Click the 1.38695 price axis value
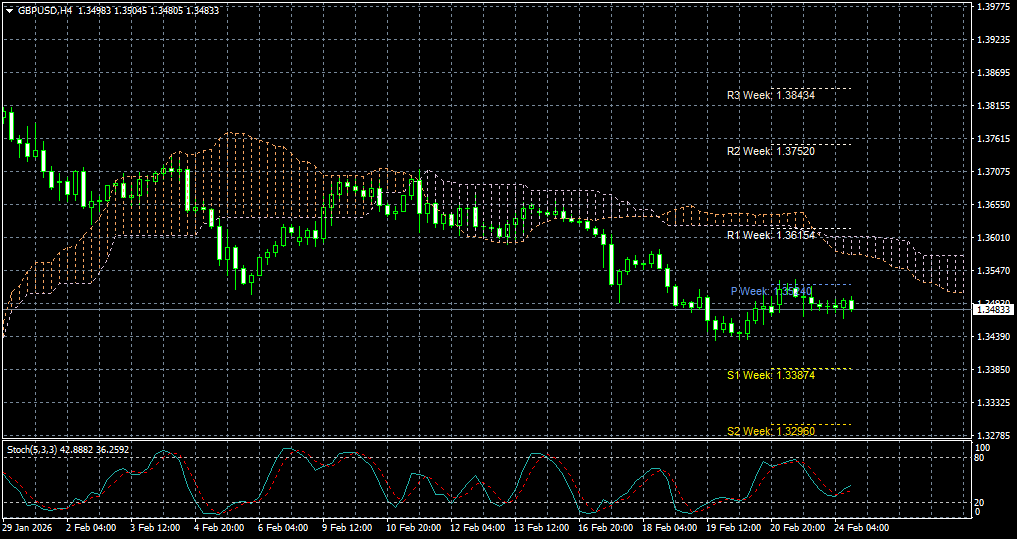 coord(993,73)
